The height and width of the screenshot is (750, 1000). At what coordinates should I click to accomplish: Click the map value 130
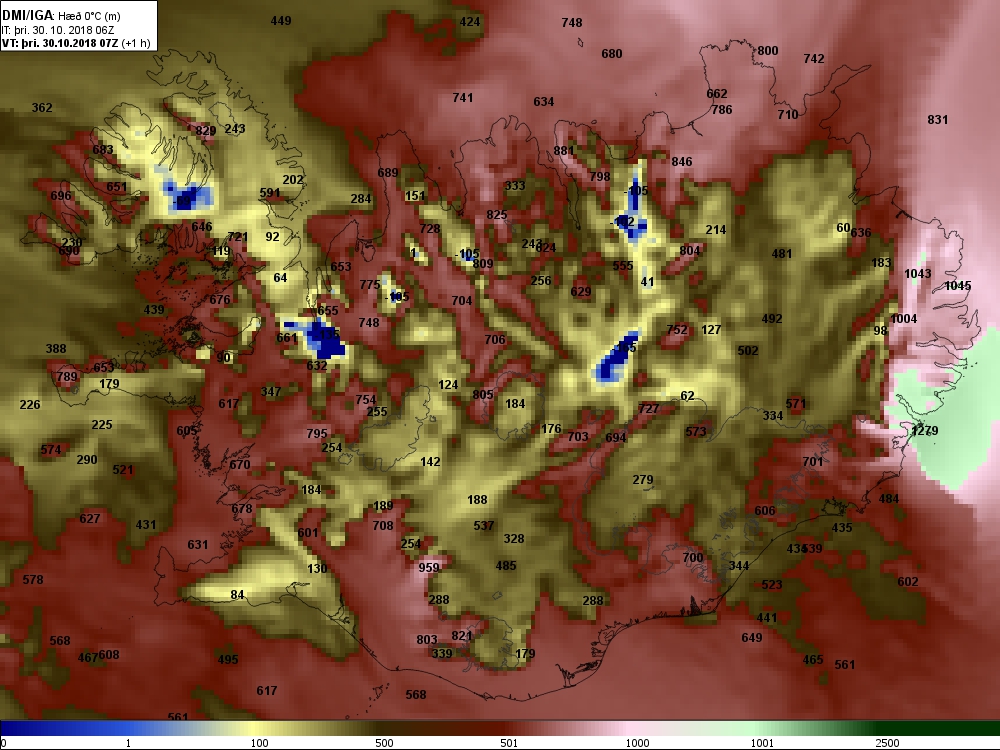(317, 568)
